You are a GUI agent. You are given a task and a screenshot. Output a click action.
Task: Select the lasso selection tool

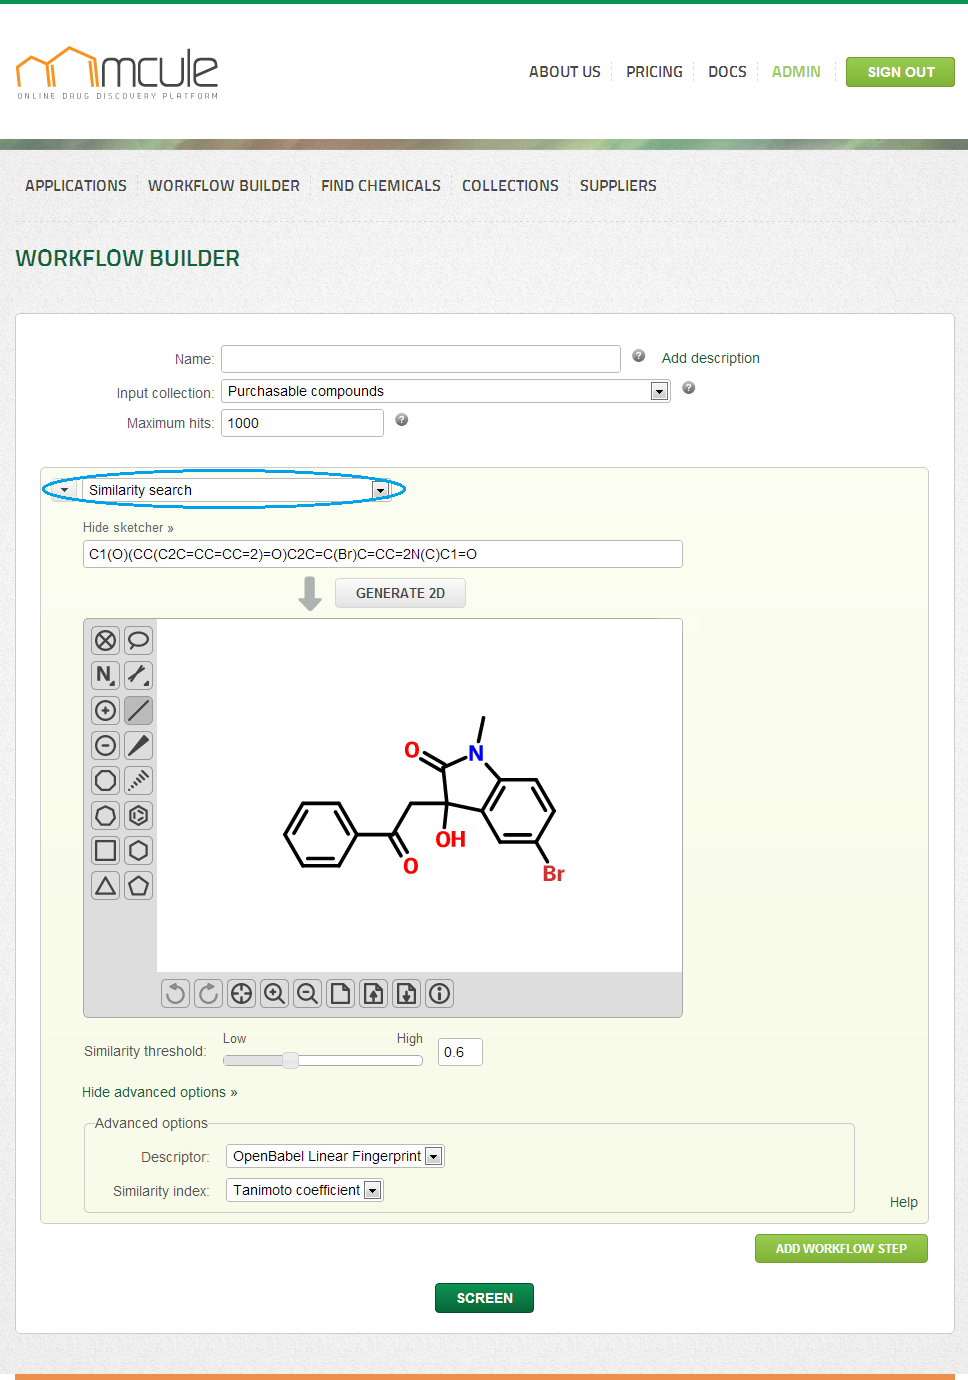[139, 640]
